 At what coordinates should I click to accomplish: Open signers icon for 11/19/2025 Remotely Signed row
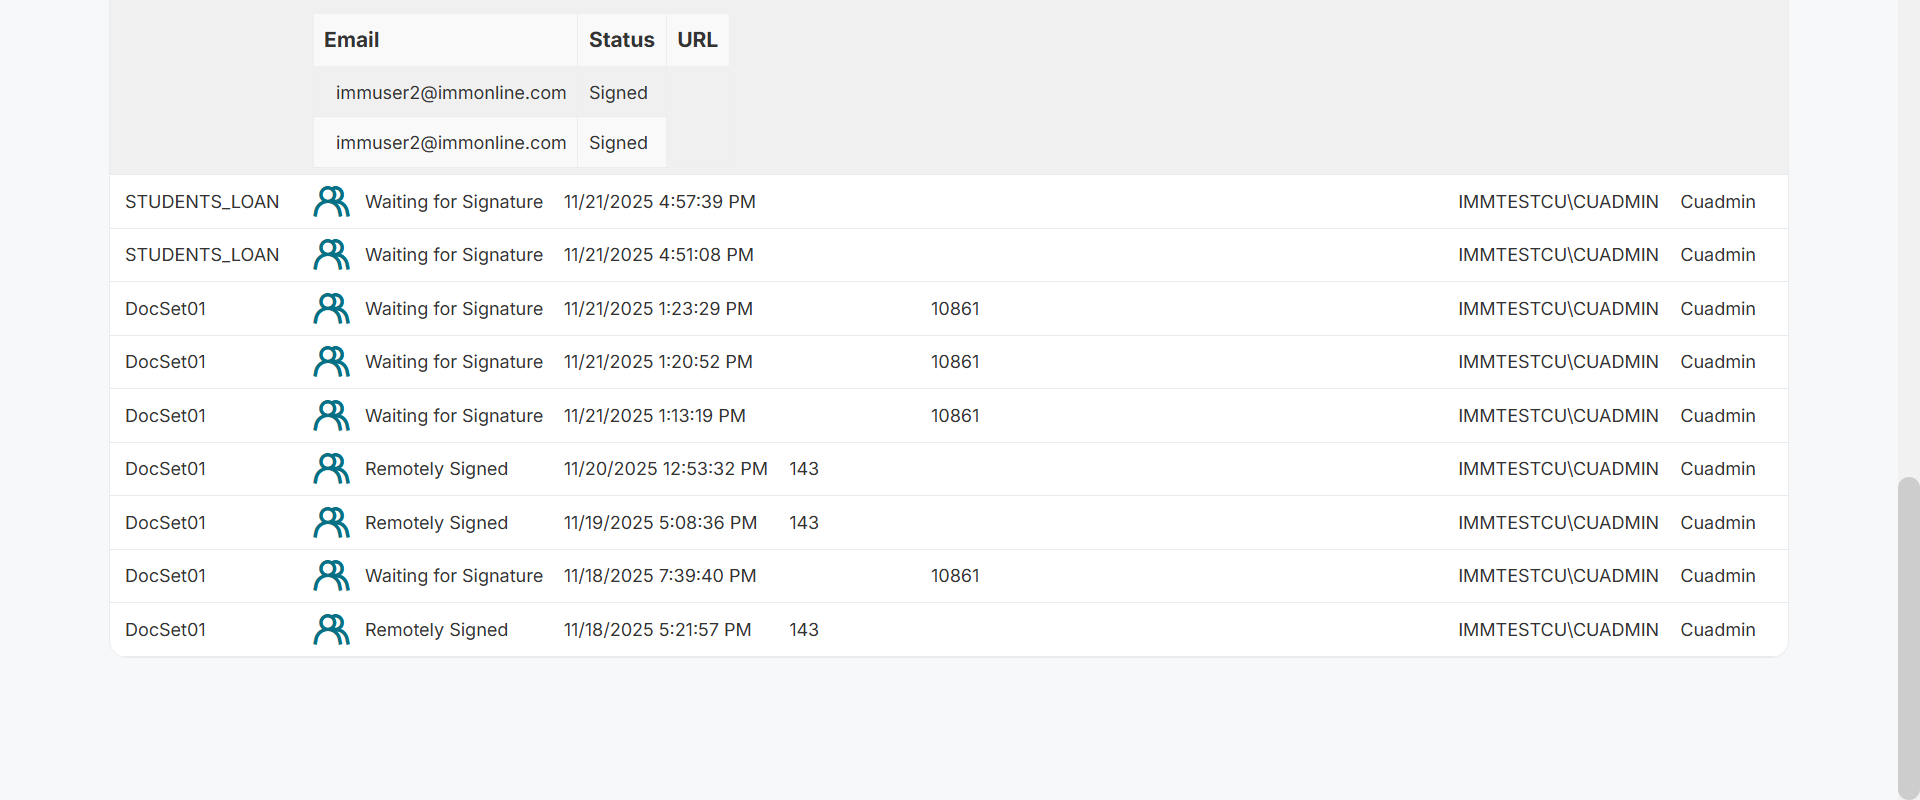pos(331,523)
